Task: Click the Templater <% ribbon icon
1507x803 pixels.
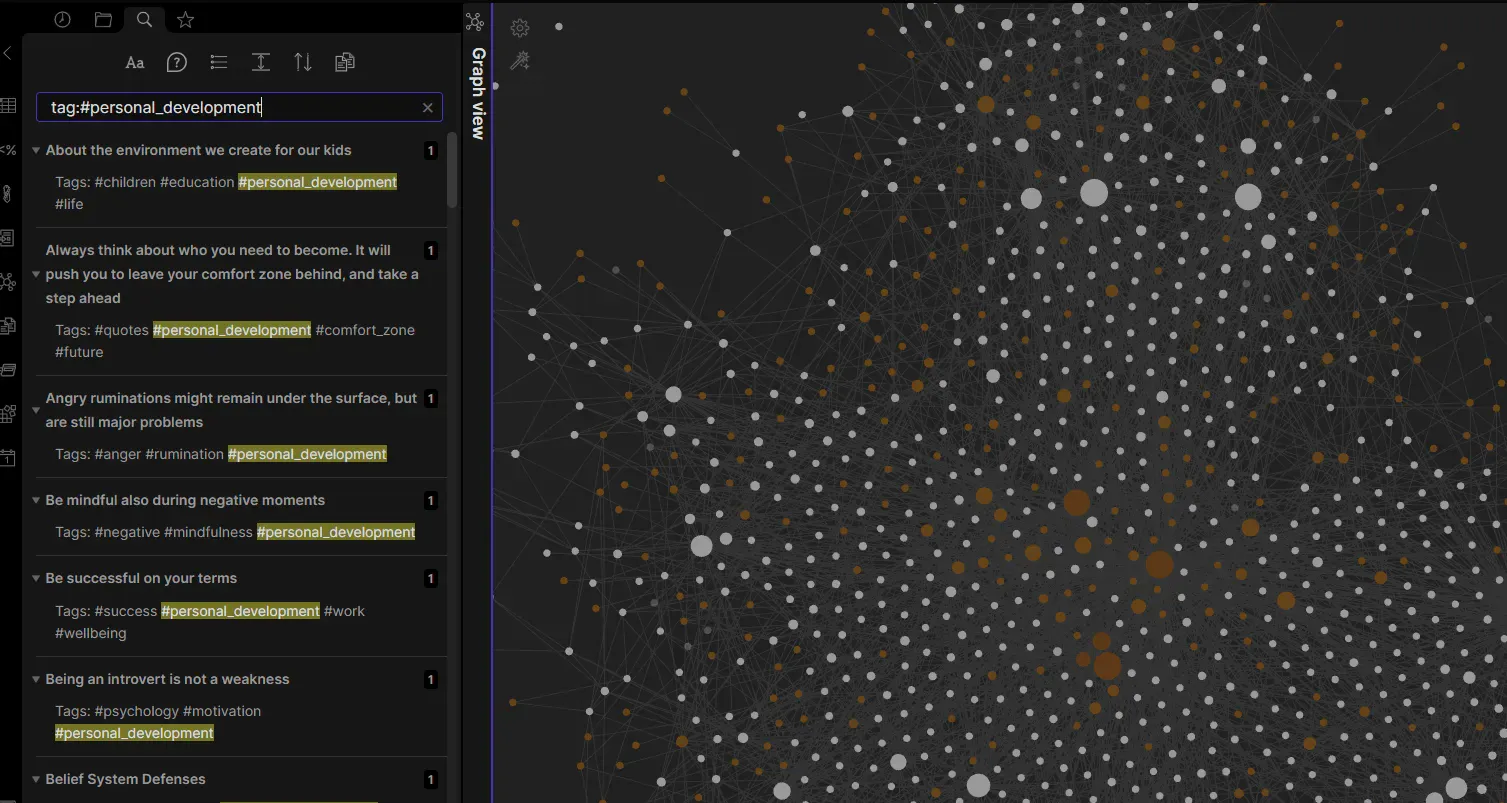Action: [x=7, y=150]
